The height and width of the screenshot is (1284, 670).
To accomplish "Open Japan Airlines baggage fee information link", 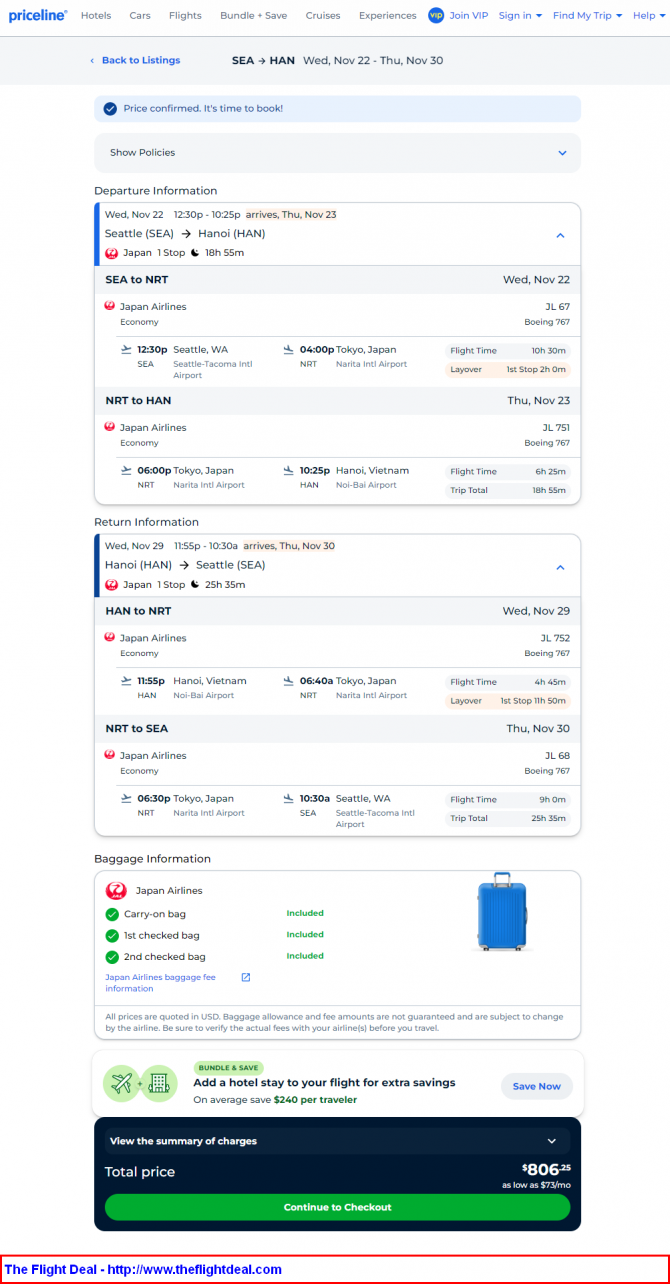I will (160, 983).
